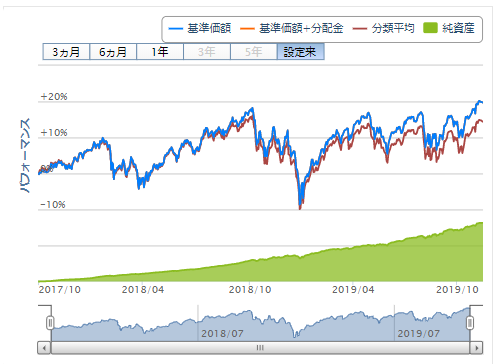494x364 pixels.
Task: Choose the 3年 period tab
Action: coord(207,52)
